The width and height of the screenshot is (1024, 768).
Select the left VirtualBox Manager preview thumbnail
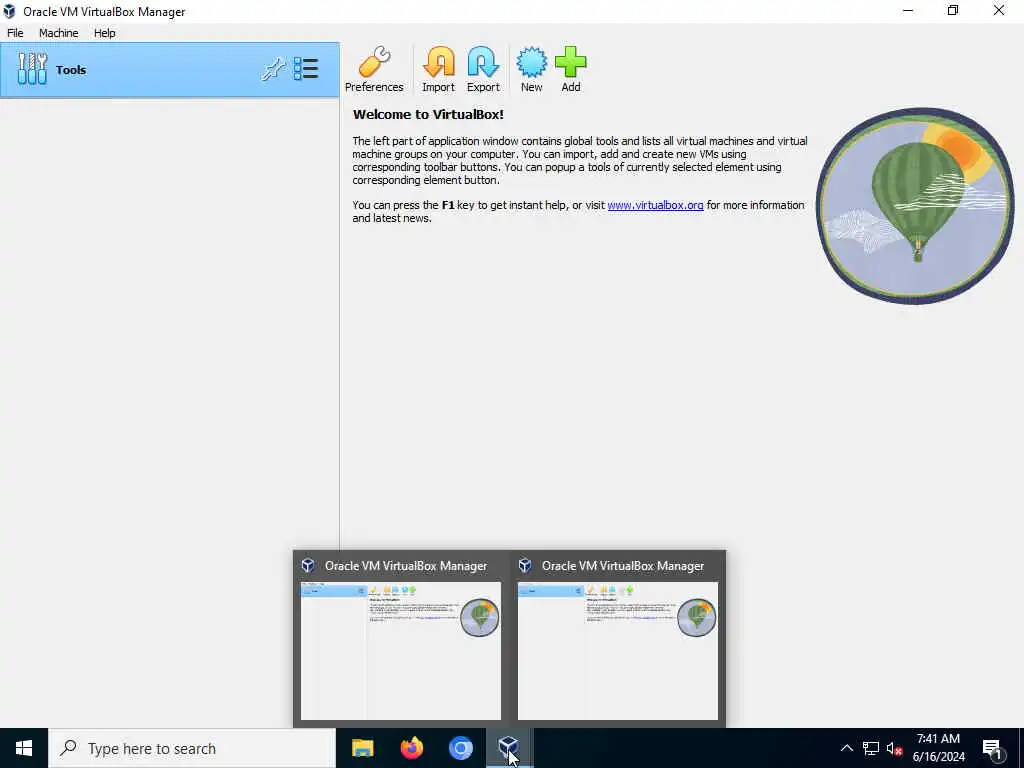tap(401, 651)
